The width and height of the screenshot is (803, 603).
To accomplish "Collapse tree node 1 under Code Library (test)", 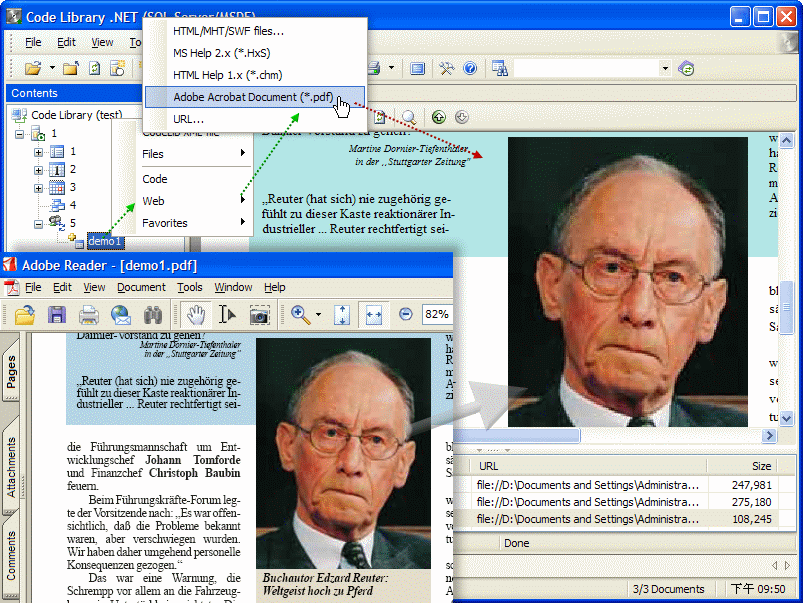I will coord(19,134).
